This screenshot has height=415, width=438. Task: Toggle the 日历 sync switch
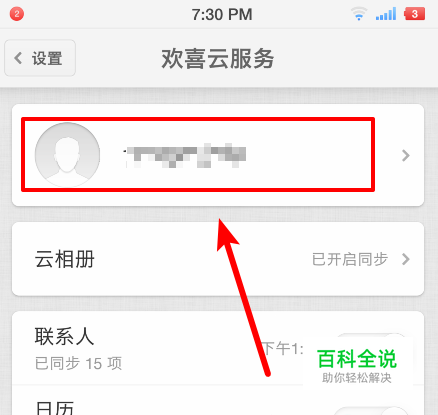tap(371, 410)
